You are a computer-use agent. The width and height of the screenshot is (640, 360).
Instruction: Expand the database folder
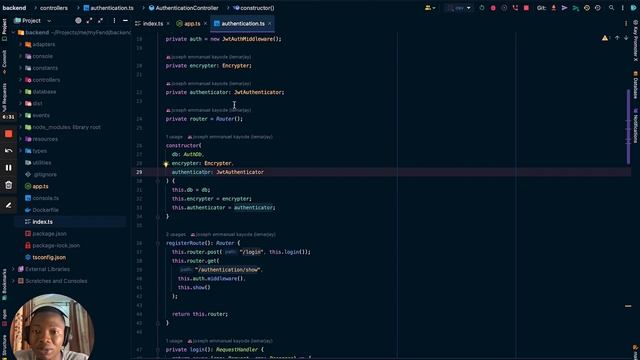click(20, 91)
